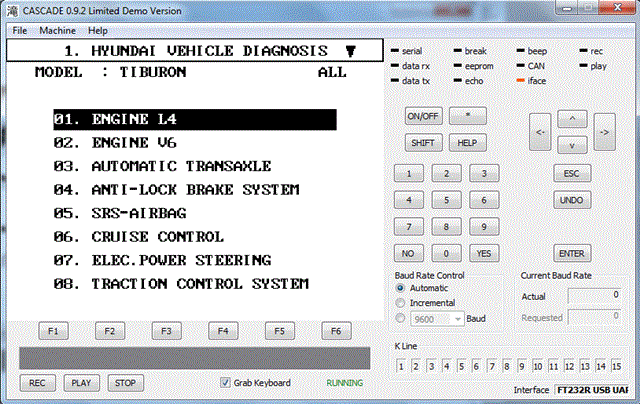Screen dimensions: 640x404
Task: Click K Line indicator 15
Action: pos(616,366)
